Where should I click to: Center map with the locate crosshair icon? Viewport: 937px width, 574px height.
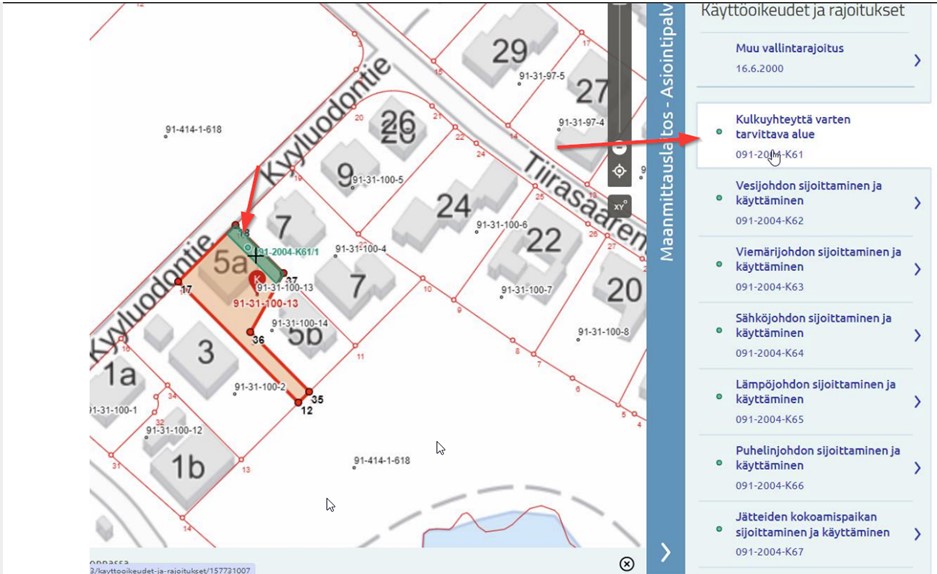pos(619,171)
